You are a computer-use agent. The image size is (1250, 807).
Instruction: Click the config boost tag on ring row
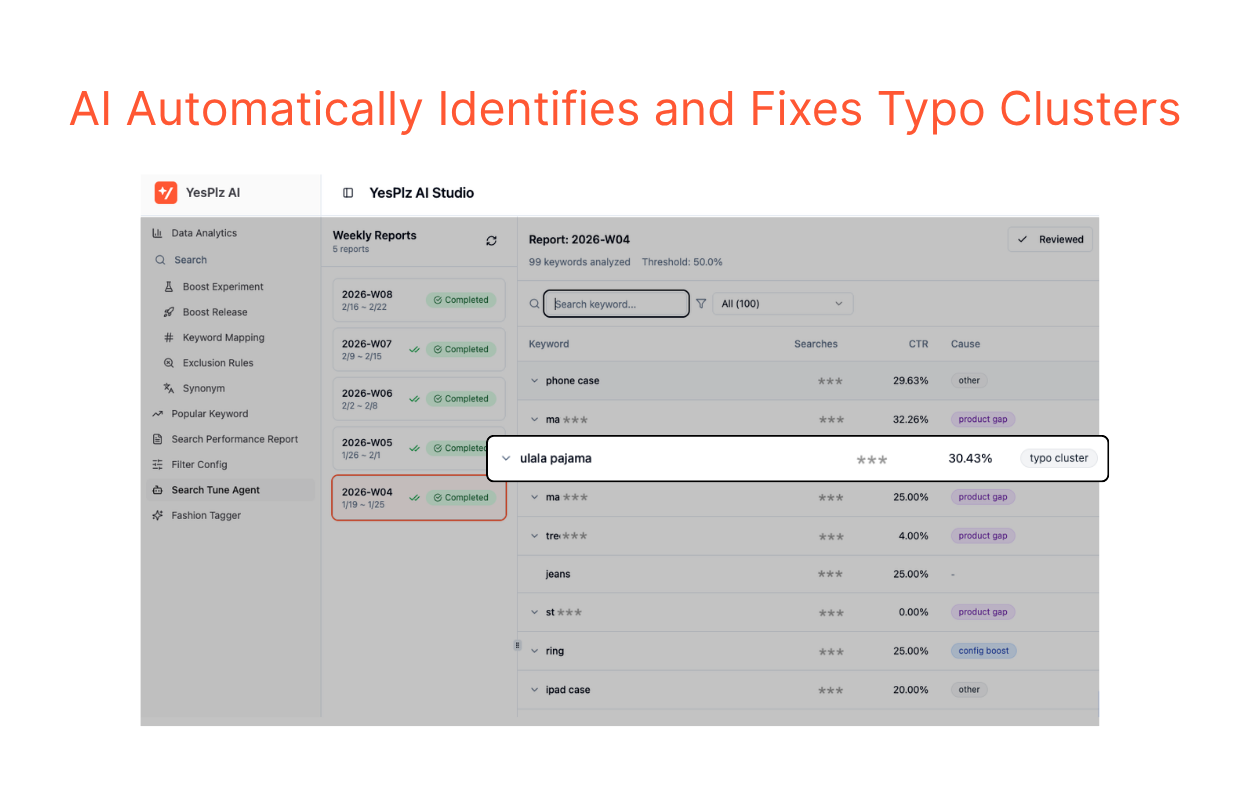click(984, 651)
